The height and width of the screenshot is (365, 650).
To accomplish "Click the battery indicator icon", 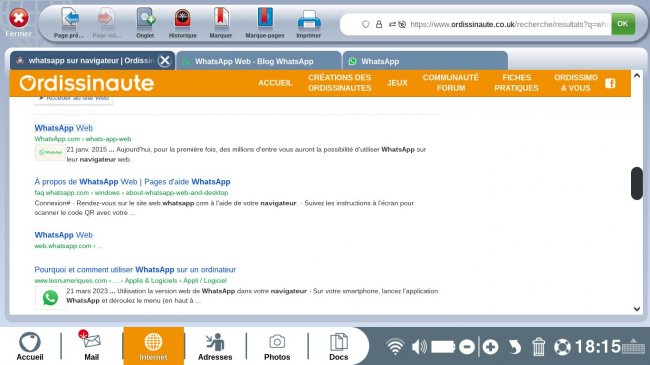I will coord(443,346).
